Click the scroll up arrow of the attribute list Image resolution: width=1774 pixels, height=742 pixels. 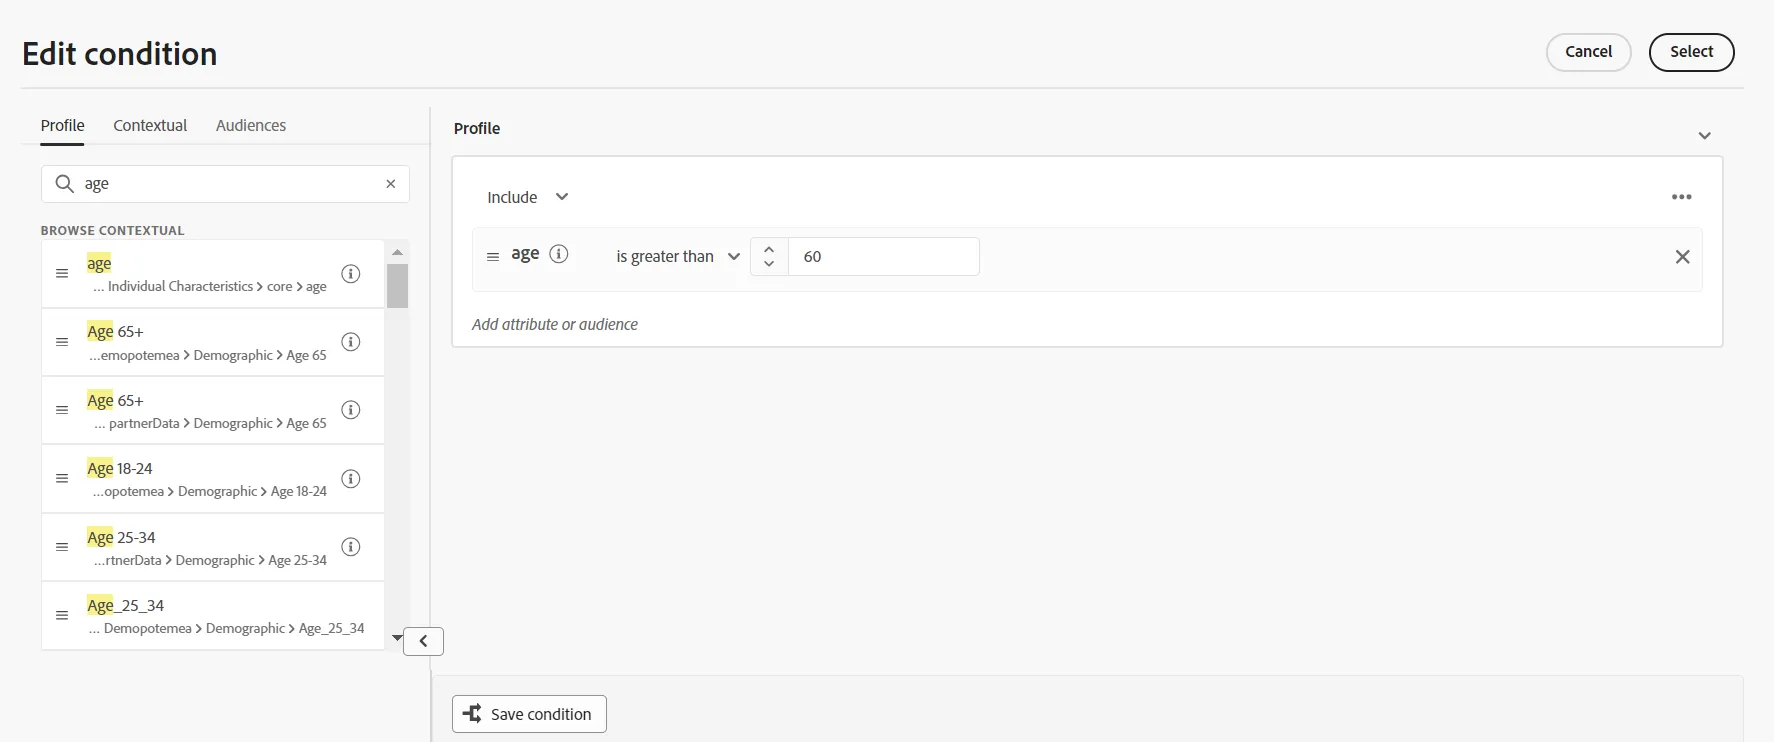[397, 252]
